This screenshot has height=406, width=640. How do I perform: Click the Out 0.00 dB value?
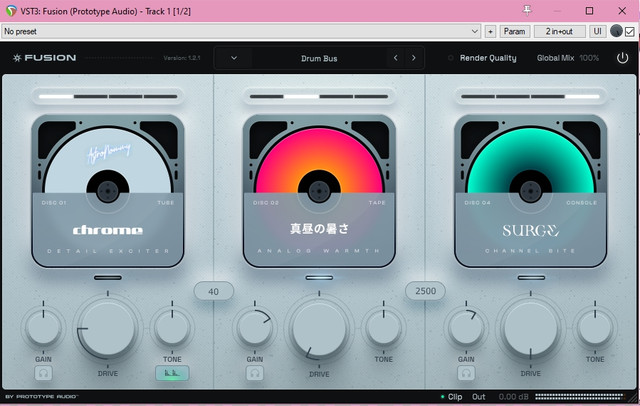[513, 397]
